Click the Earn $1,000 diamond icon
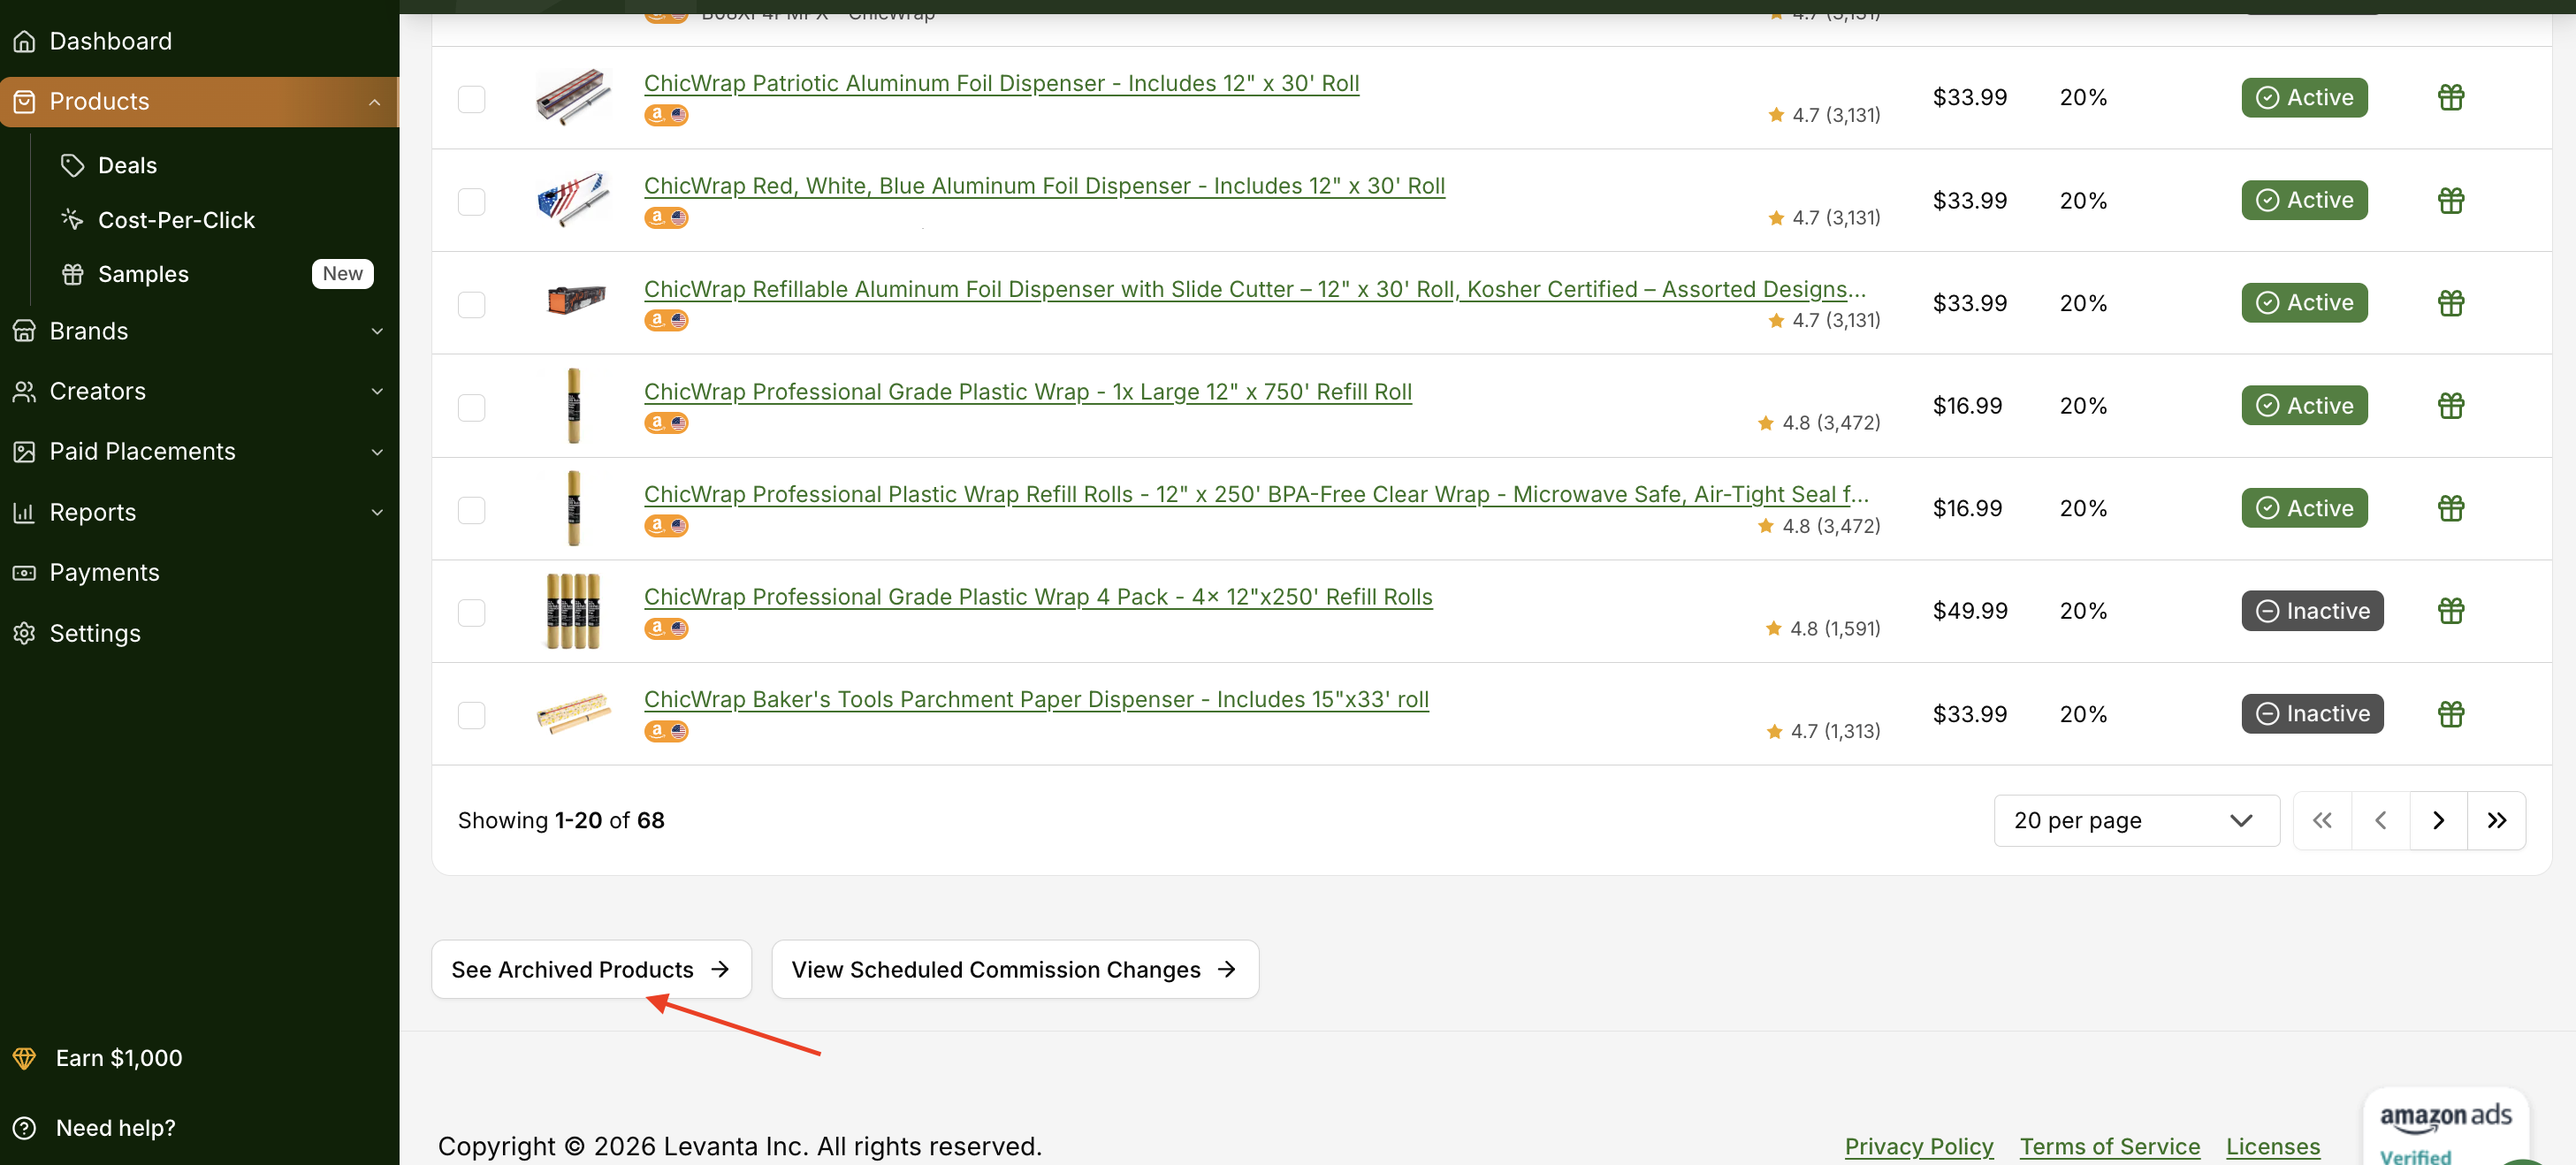Image resolution: width=2576 pixels, height=1165 pixels. click(24, 1058)
